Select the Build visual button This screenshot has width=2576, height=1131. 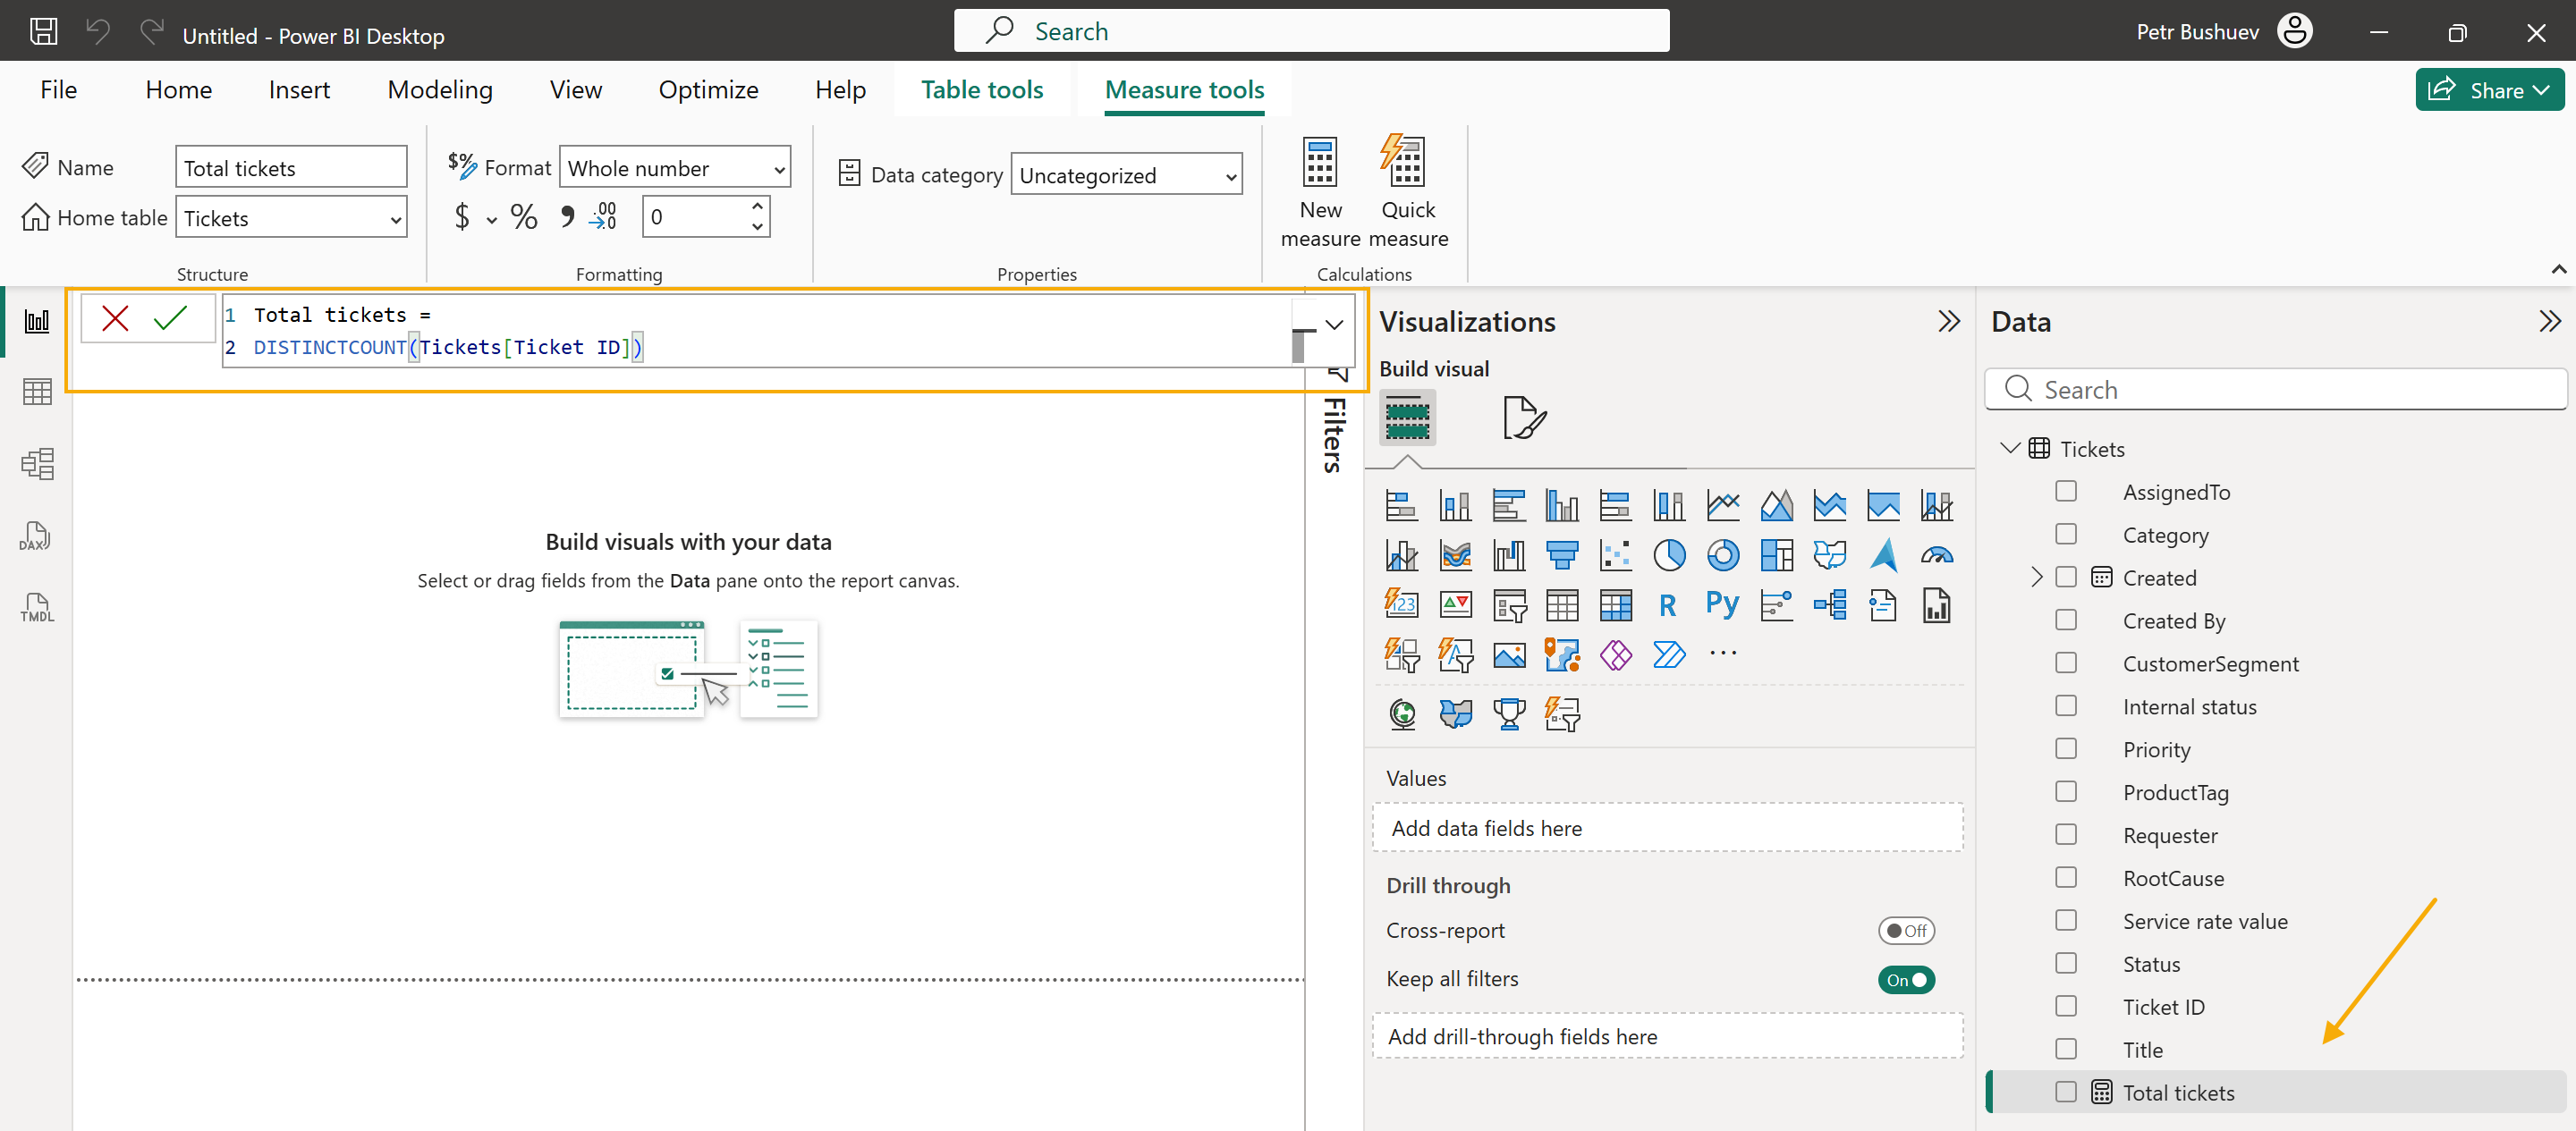[x=1407, y=417]
